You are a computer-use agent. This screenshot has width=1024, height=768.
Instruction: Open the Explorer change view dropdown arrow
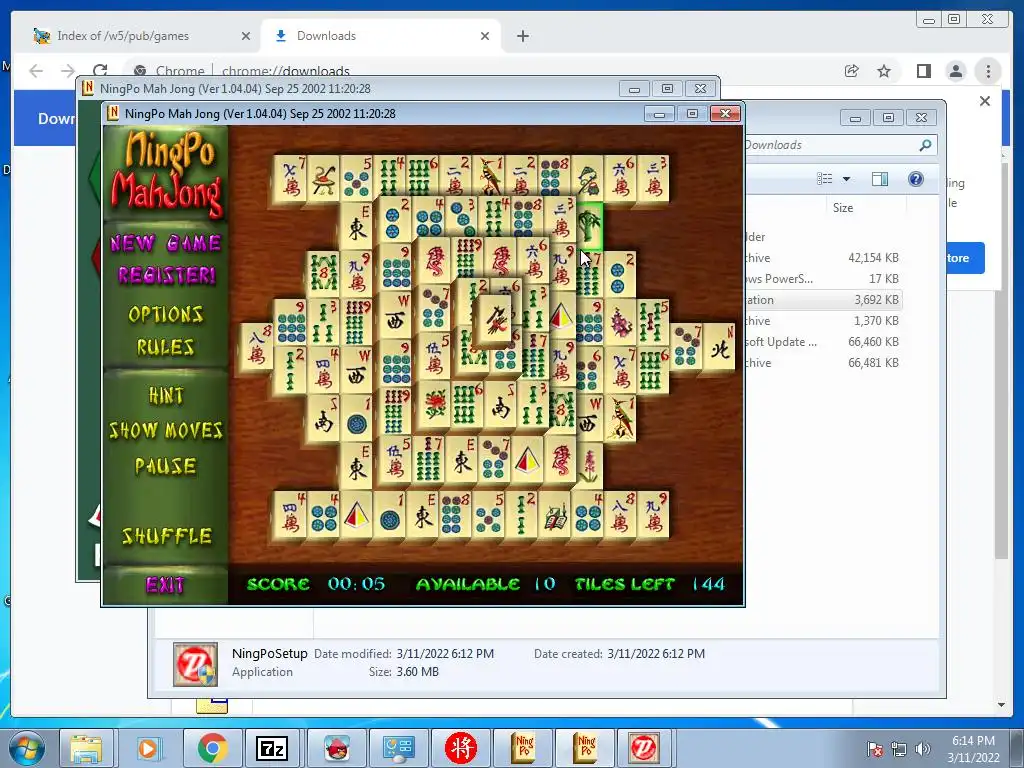[846, 179]
